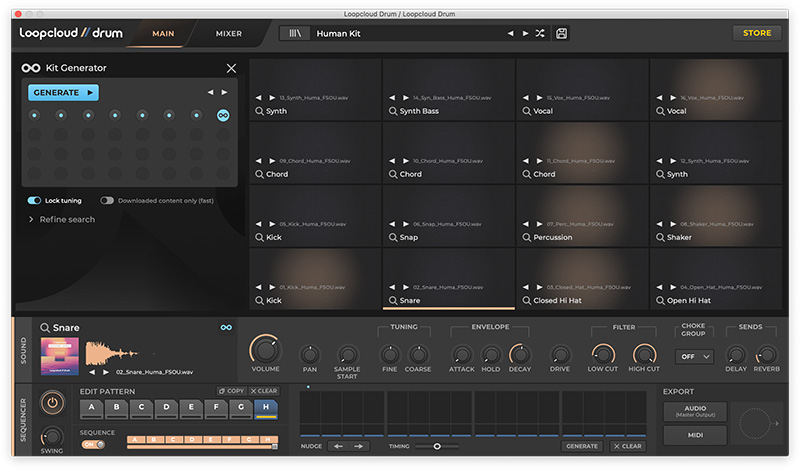Search samples for the Percussion pad

pos(526,237)
